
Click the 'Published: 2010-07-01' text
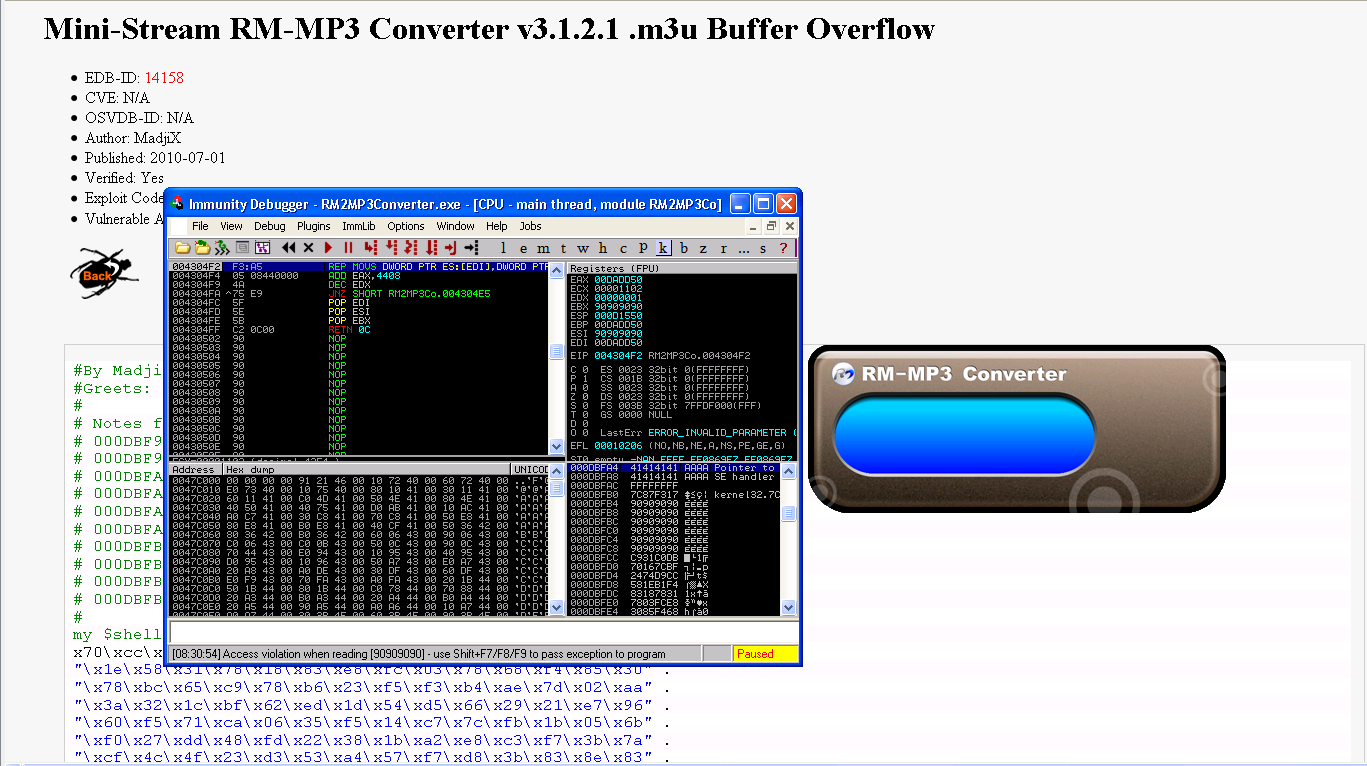[155, 158]
